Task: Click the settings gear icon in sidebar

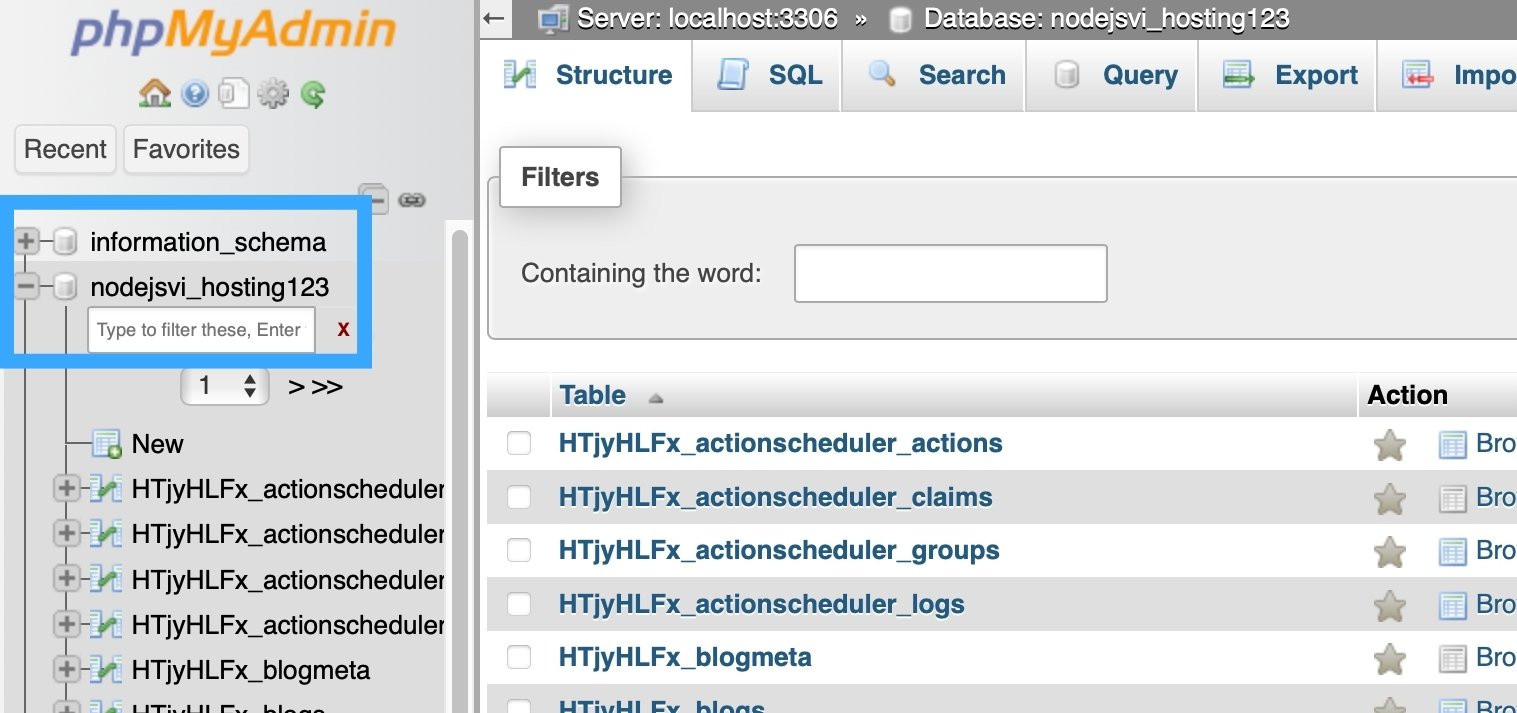Action: (273, 94)
